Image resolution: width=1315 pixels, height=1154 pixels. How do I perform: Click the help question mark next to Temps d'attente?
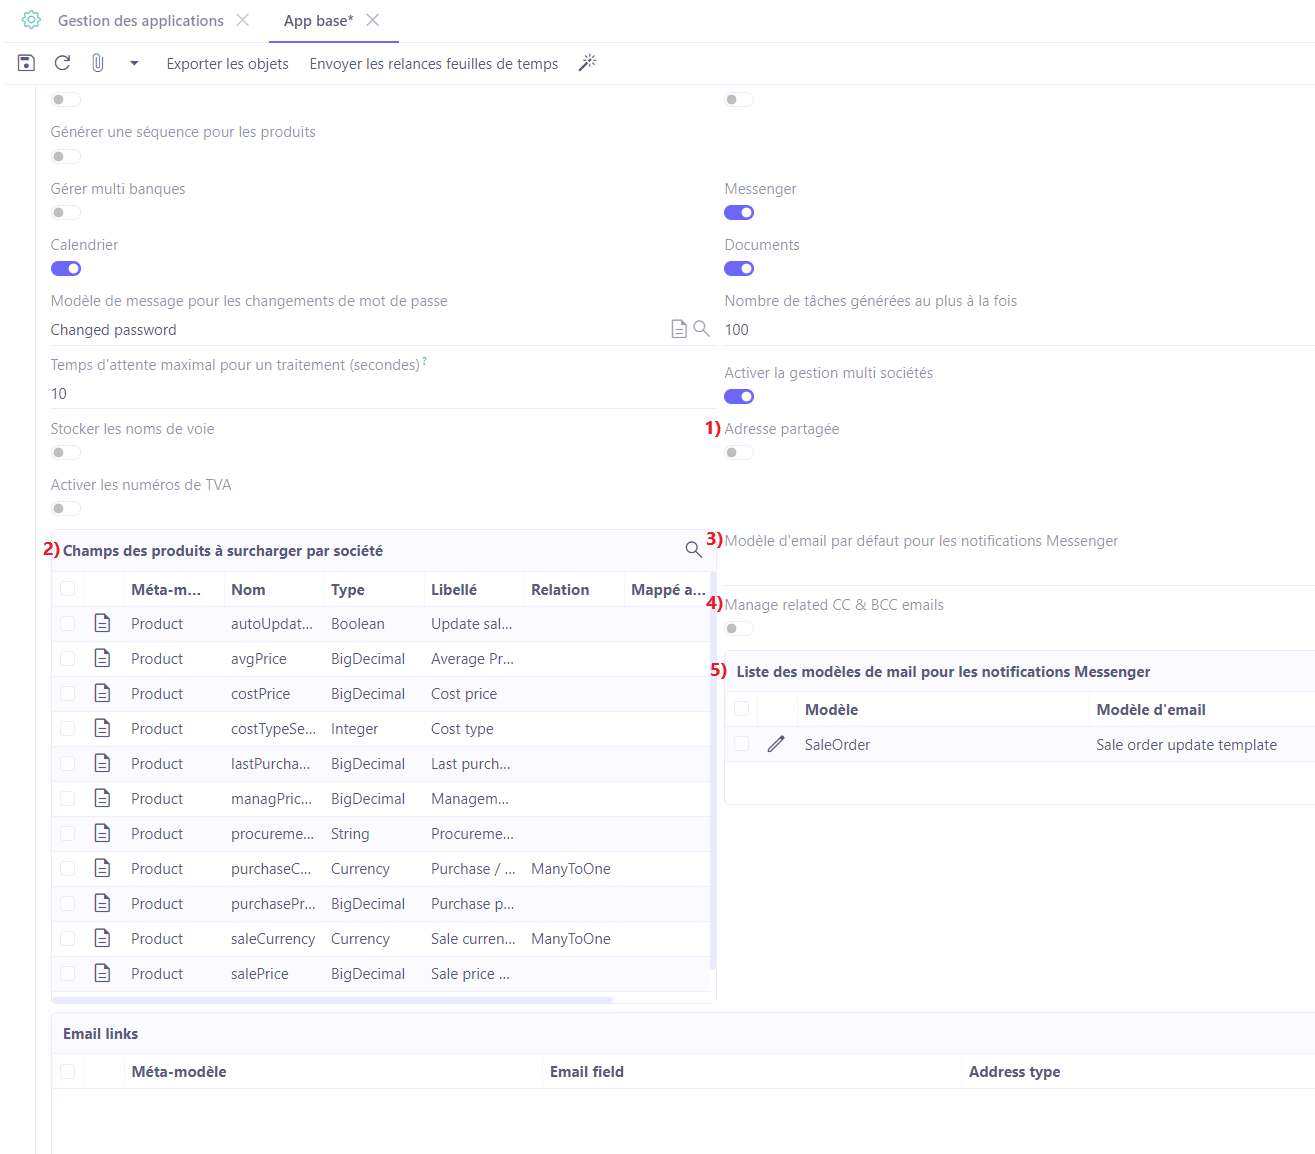pos(425,361)
